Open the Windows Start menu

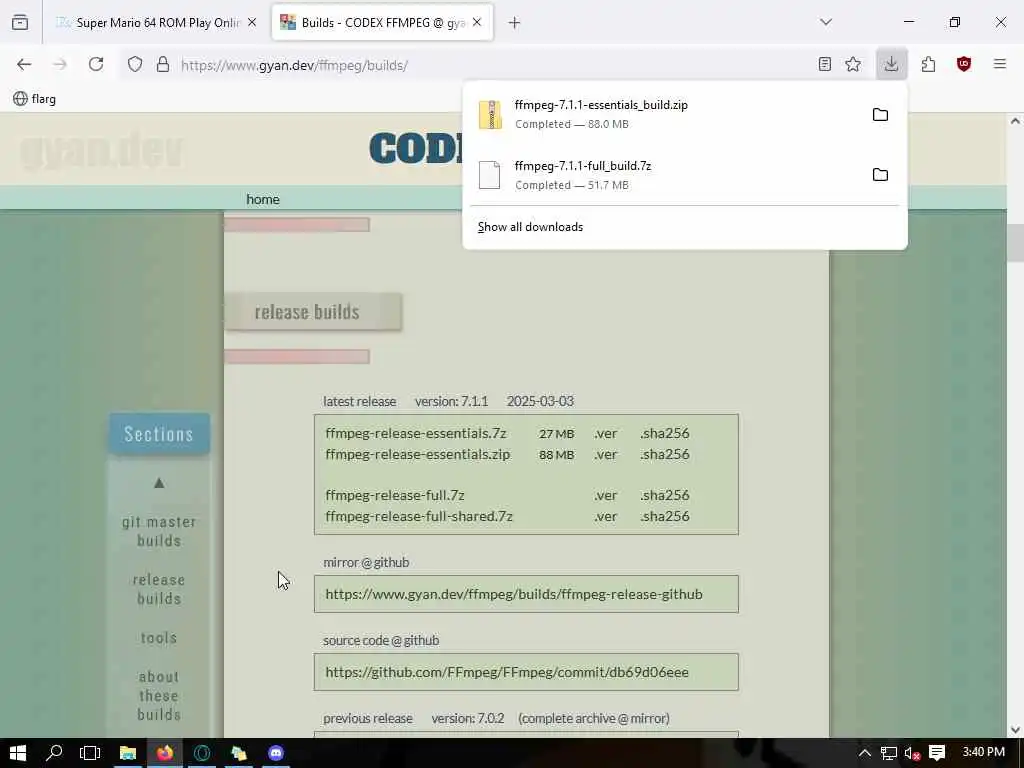click(18, 753)
